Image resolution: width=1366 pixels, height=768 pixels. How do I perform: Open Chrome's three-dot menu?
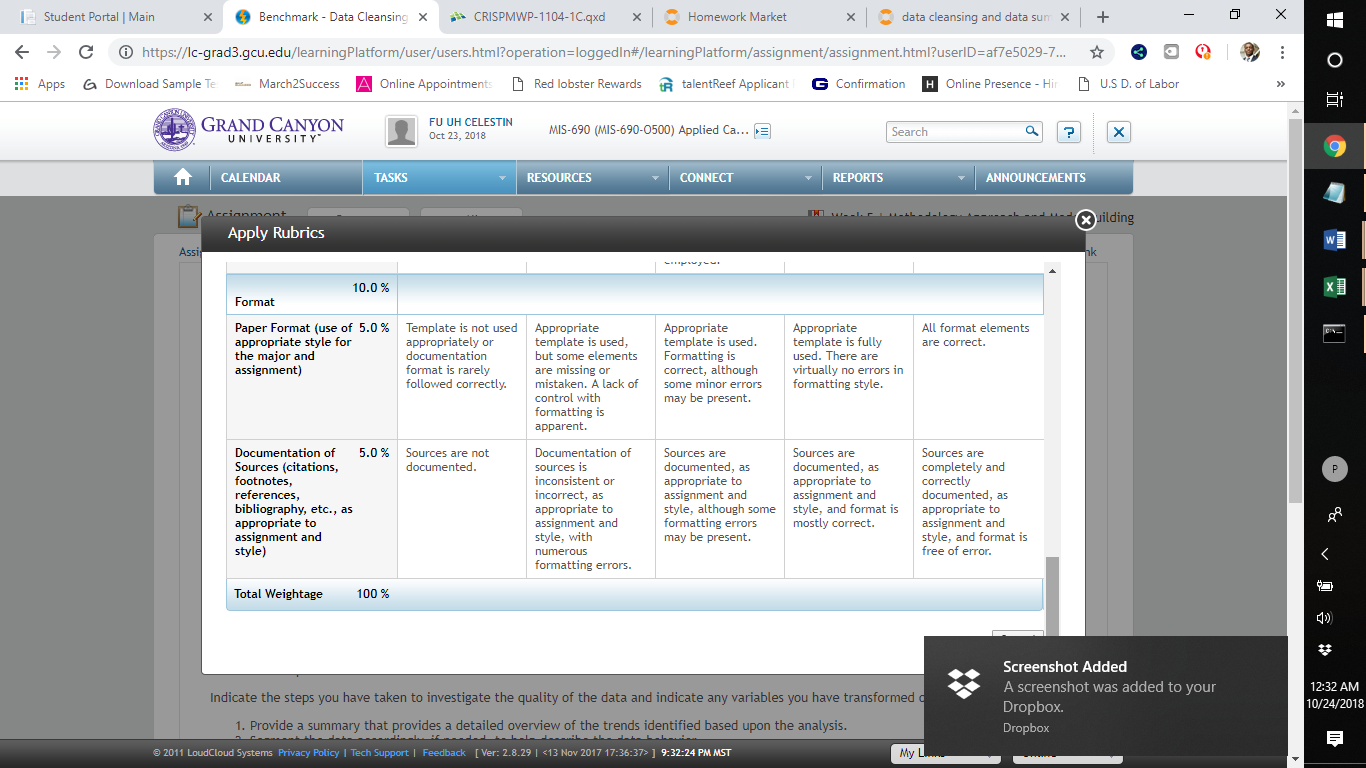pyautogui.click(x=1283, y=52)
